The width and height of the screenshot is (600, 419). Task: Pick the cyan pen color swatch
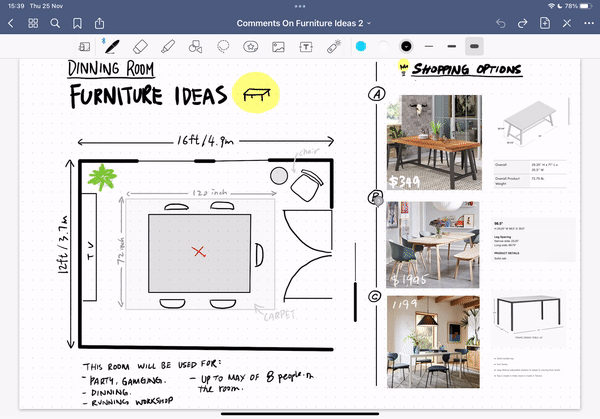coord(362,46)
